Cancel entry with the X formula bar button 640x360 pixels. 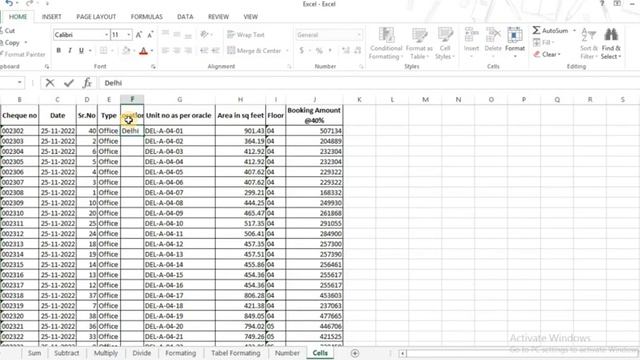pyautogui.click(x=50, y=83)
